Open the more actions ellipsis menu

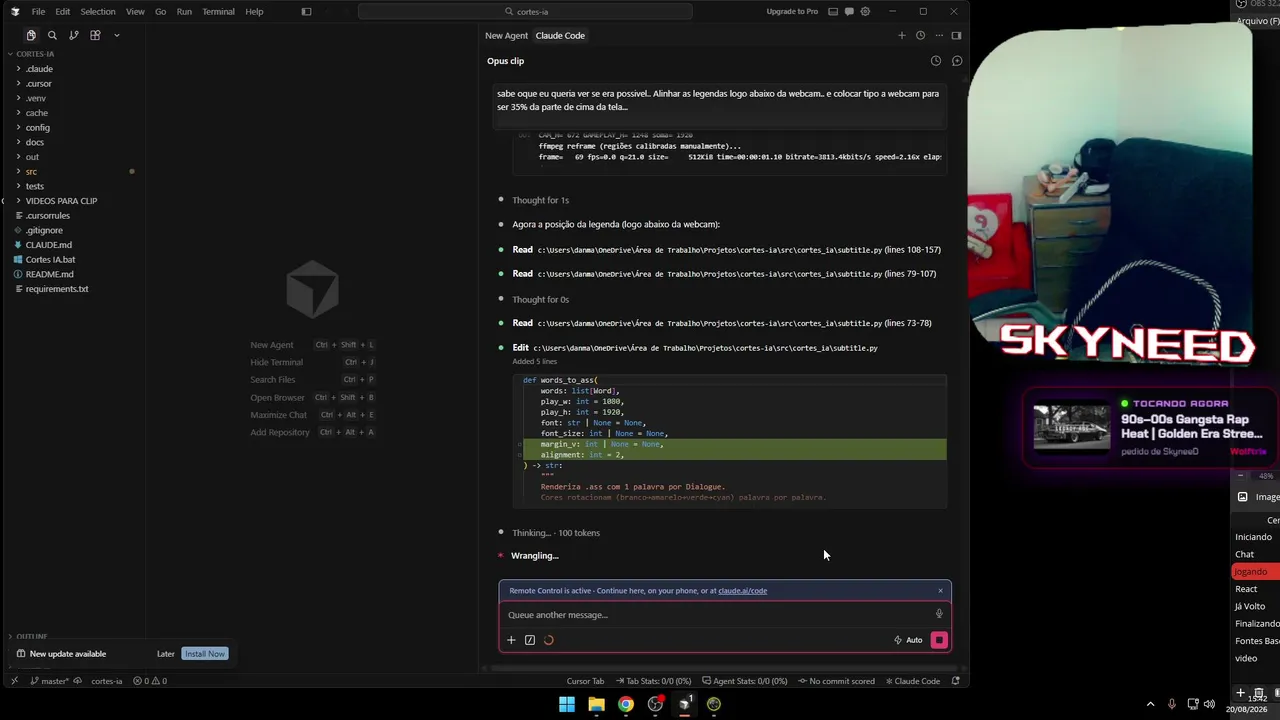tap(938, 35)
